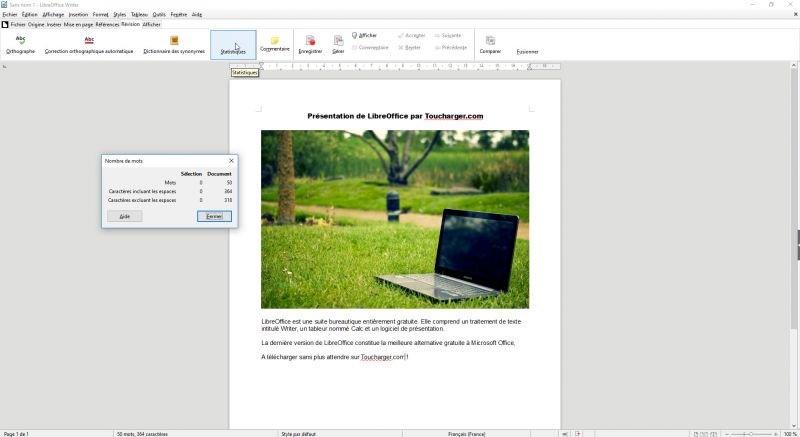Click Fermer in Nombre de mots dialog
800x437 pixels.
point(214,216)
